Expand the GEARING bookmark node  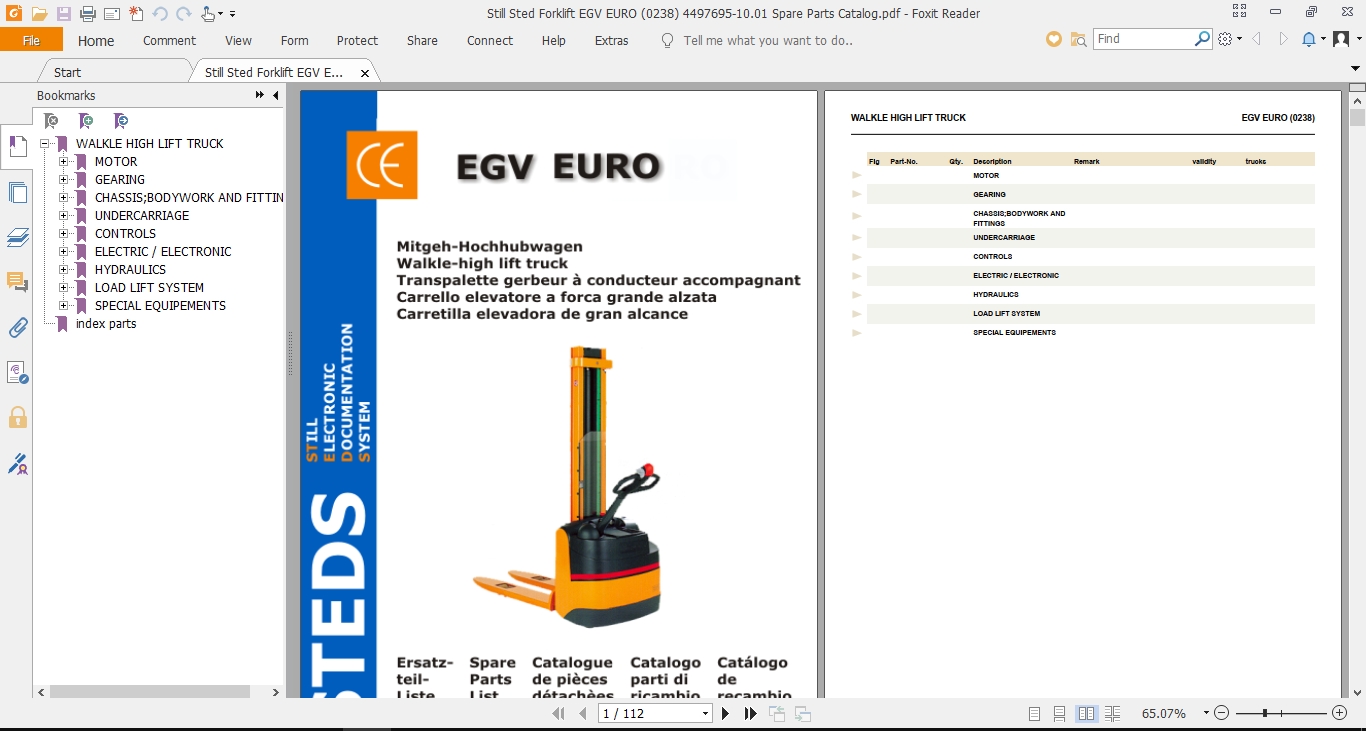point(64,180)
